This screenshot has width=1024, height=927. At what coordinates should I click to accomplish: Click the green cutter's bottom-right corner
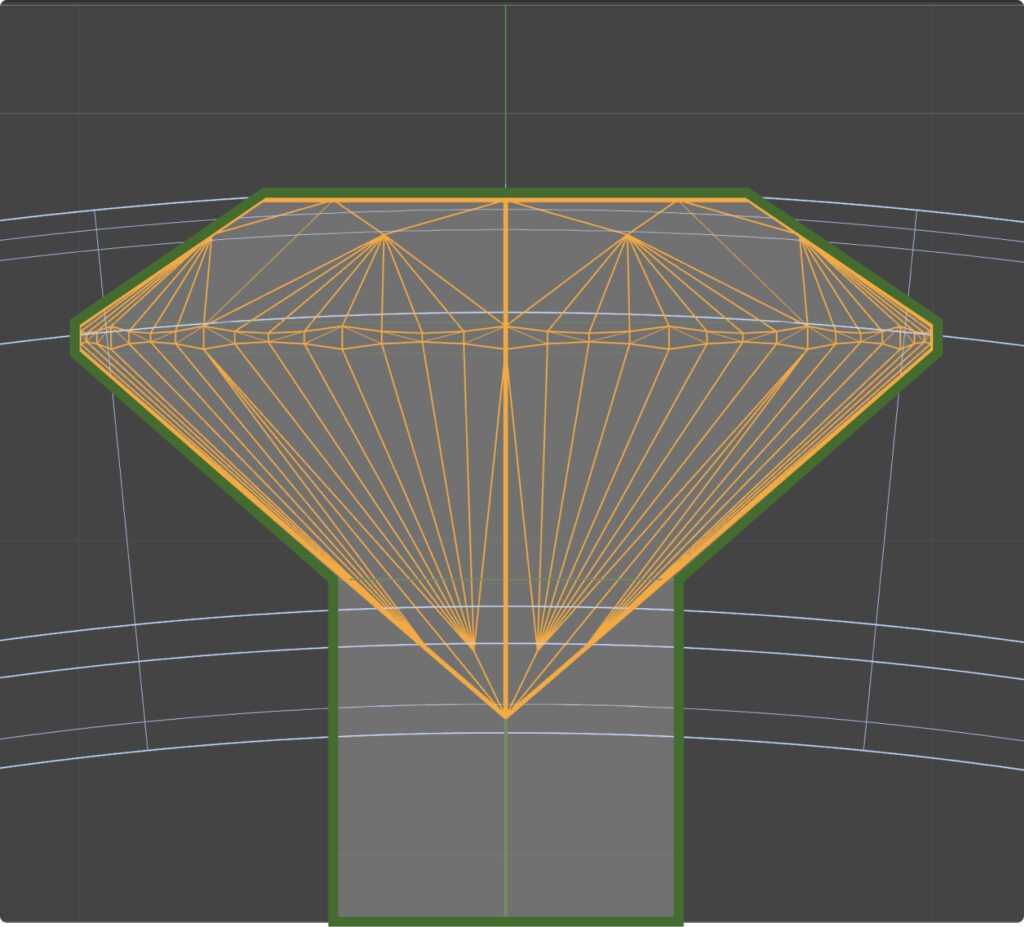click(678, 919)
